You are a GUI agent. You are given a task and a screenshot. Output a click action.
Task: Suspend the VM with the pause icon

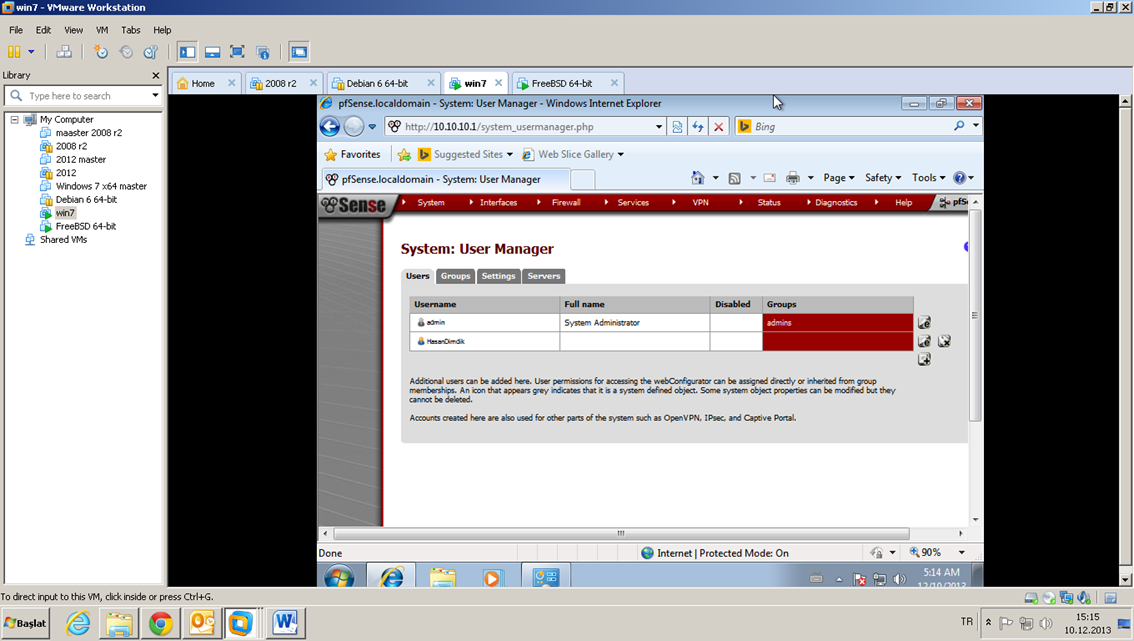(14, 52)
